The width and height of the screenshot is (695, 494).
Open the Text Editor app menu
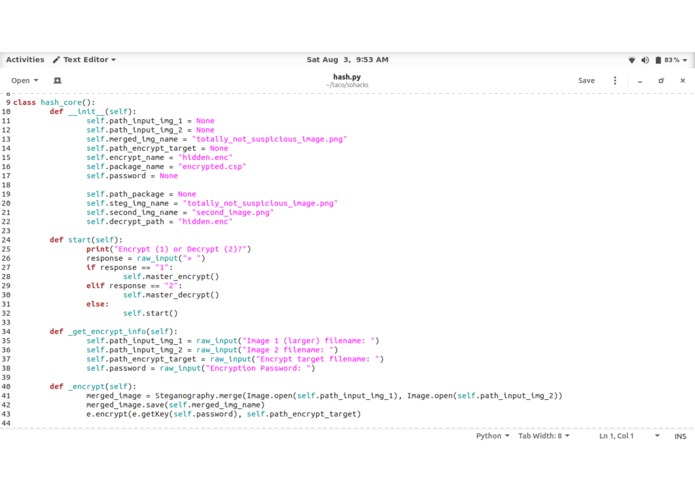pyautogui.click(x=84, y=59)
